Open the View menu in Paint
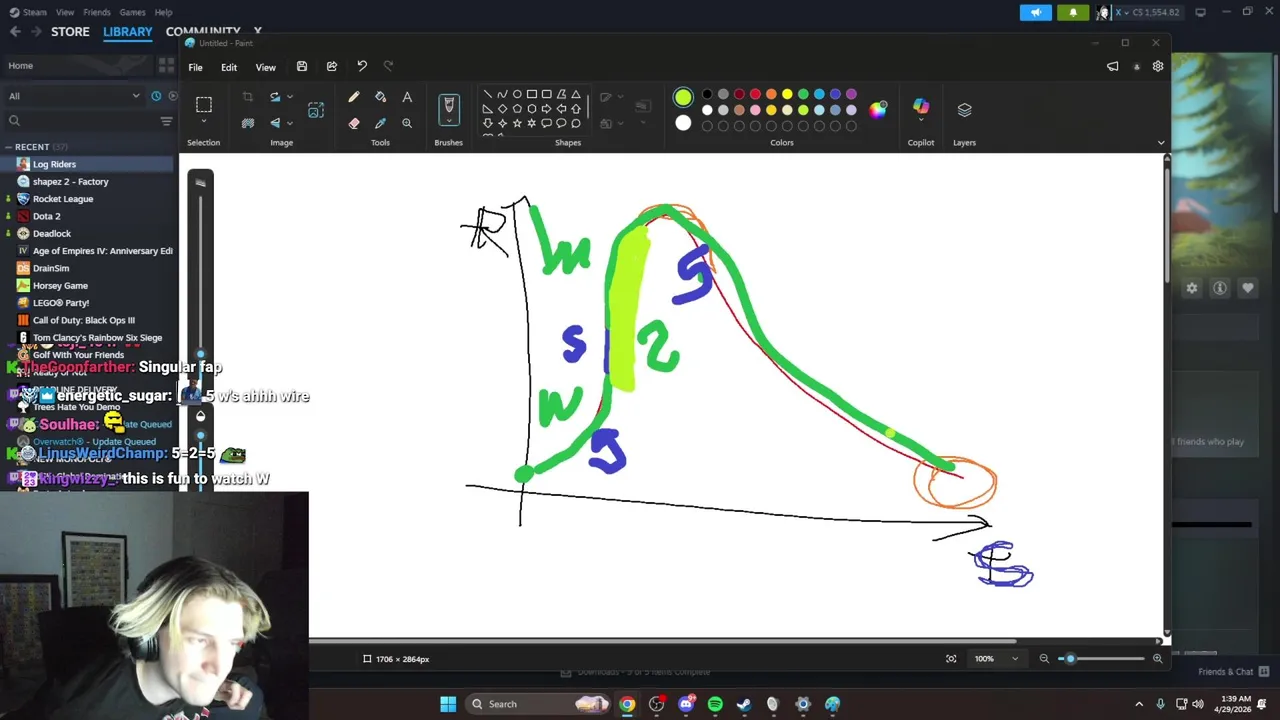This screenshot has height=720, width=1280. (x=265, y=67)
